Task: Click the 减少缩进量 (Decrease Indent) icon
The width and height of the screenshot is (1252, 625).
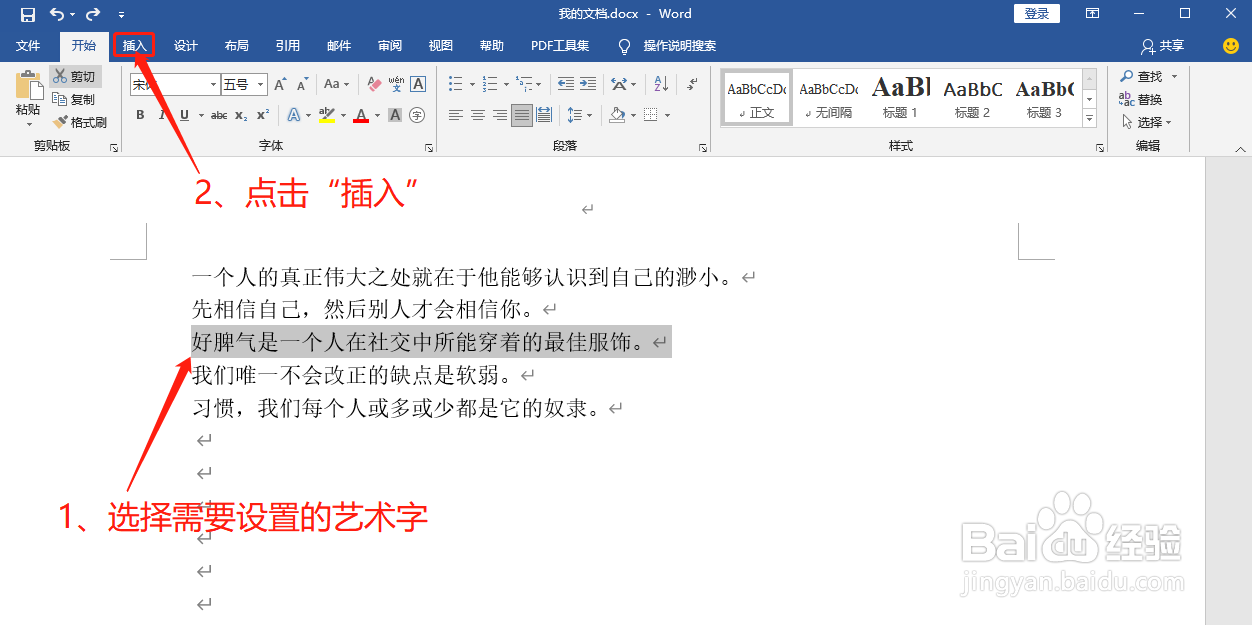Action: pos(564,83)
